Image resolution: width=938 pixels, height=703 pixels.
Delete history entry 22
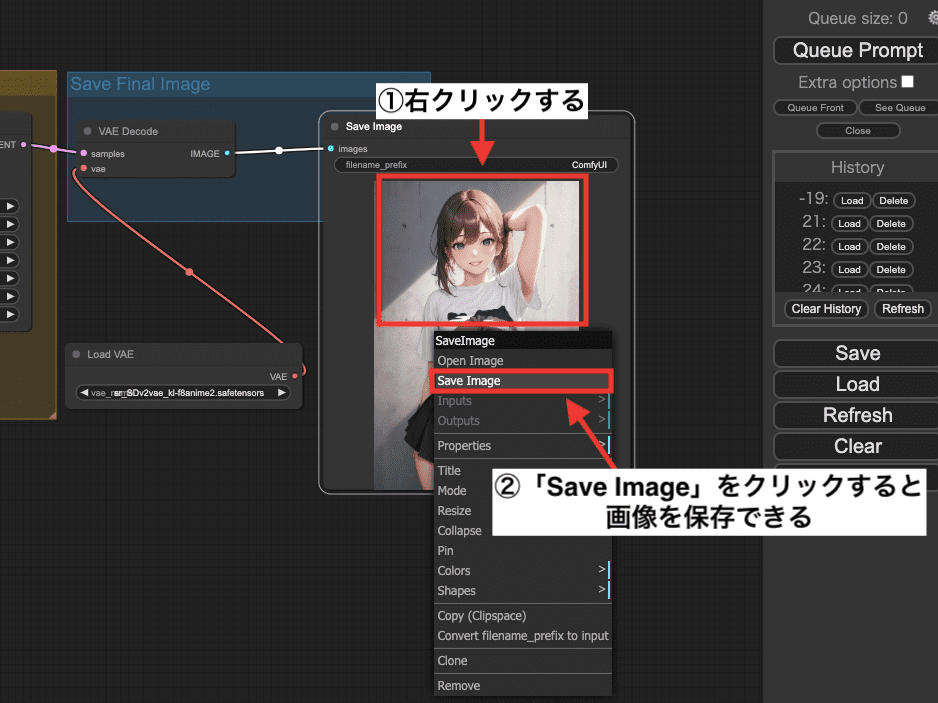coord(891,246)
